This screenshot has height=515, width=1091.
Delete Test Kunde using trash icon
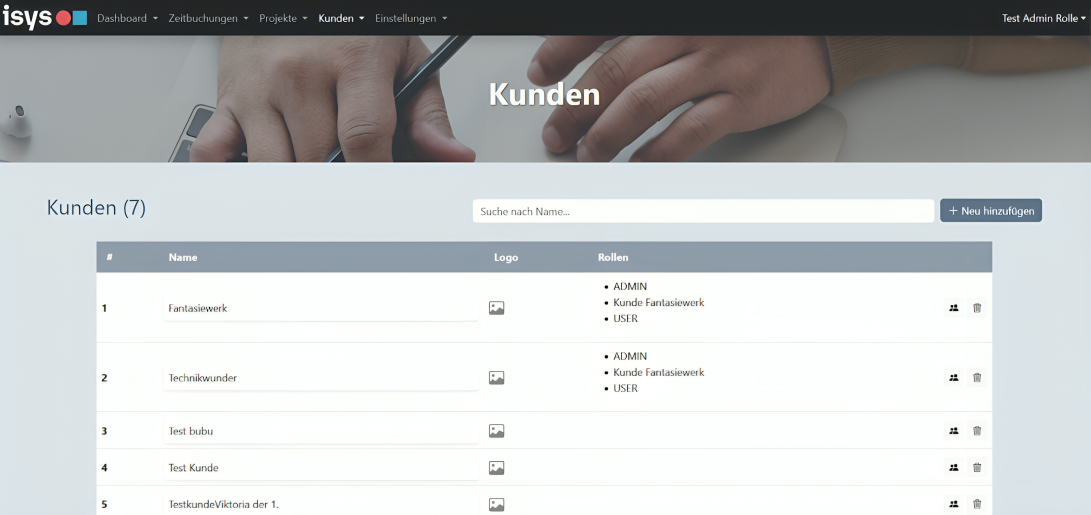click(977, 468)
